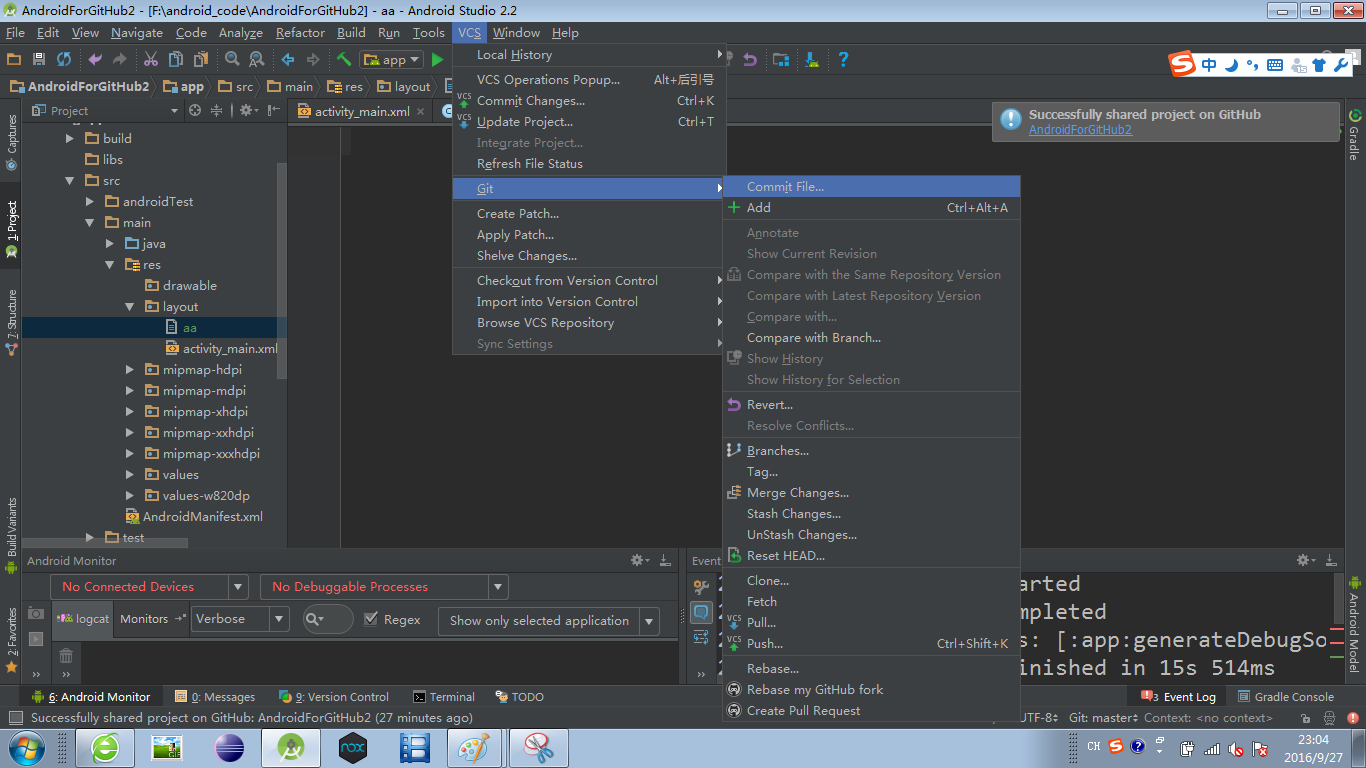Open the Gradle Console button
The width and height of the screenshot is (1366, 768).
click(1286, 697)
